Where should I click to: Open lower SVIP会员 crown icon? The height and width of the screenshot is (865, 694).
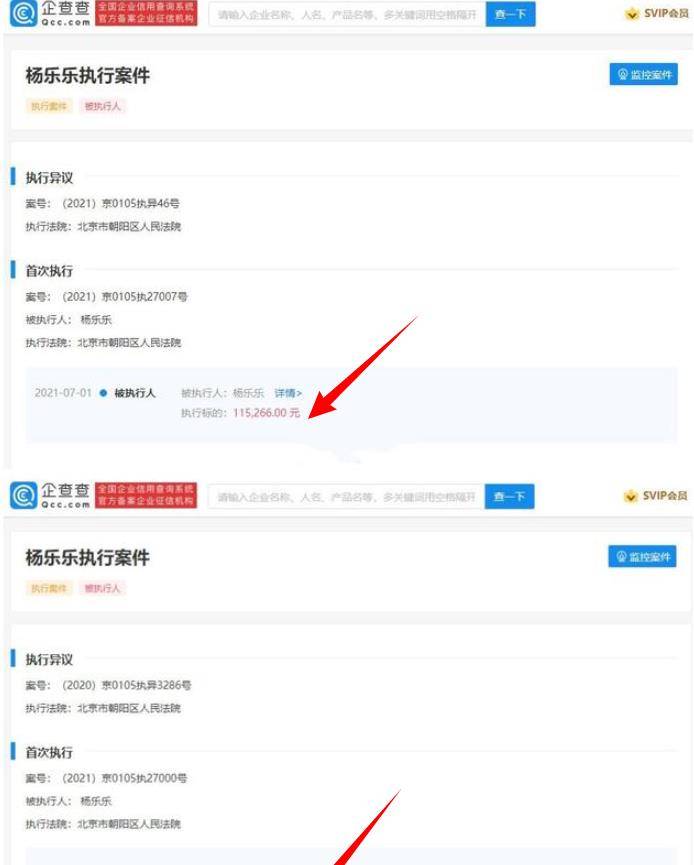coord(631,496)
